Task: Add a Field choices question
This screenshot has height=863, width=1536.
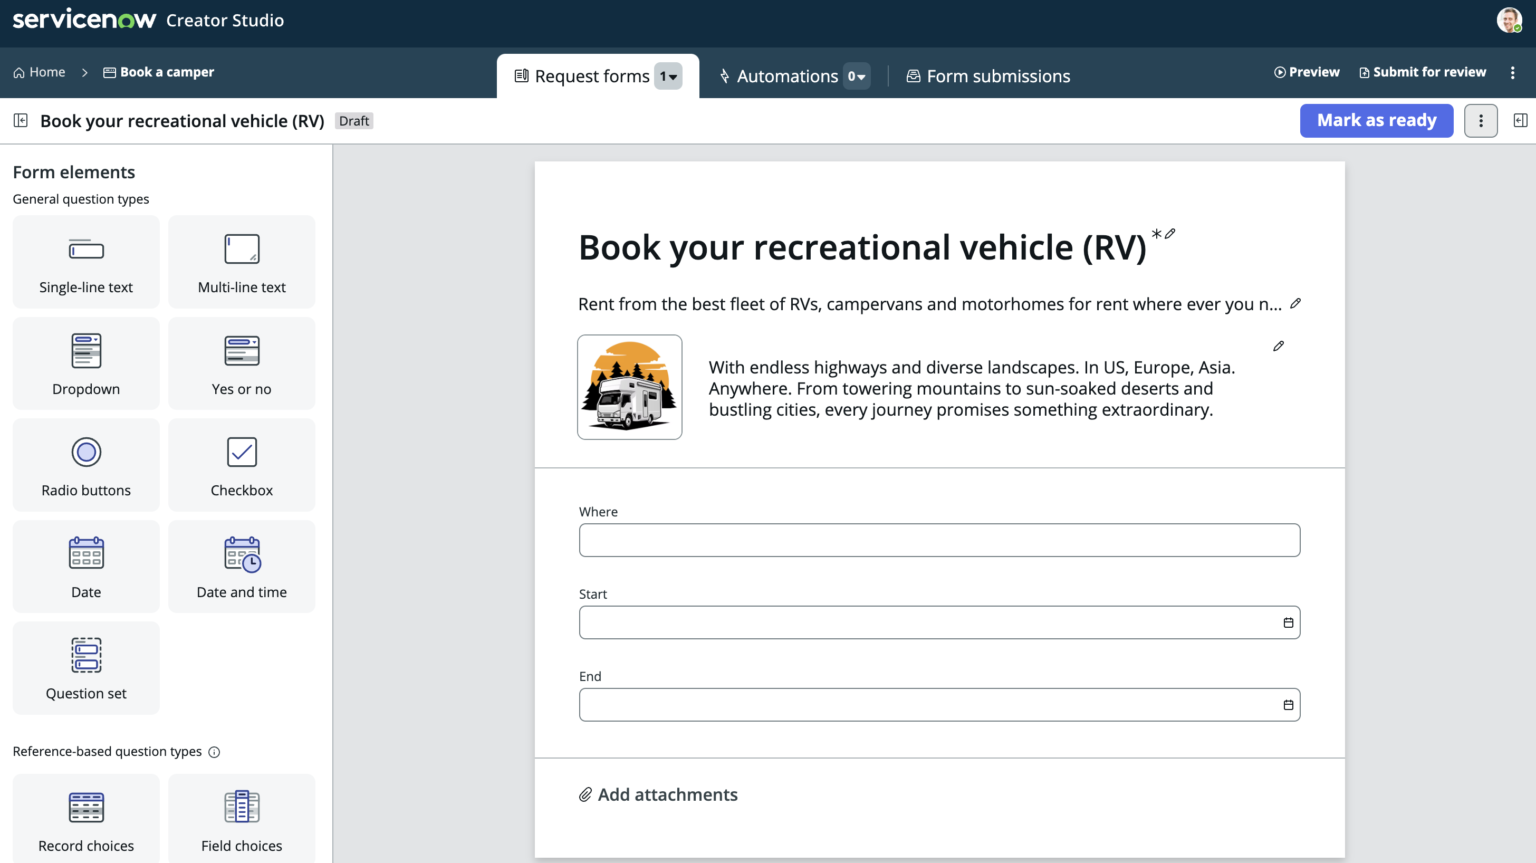Action: 241,818
